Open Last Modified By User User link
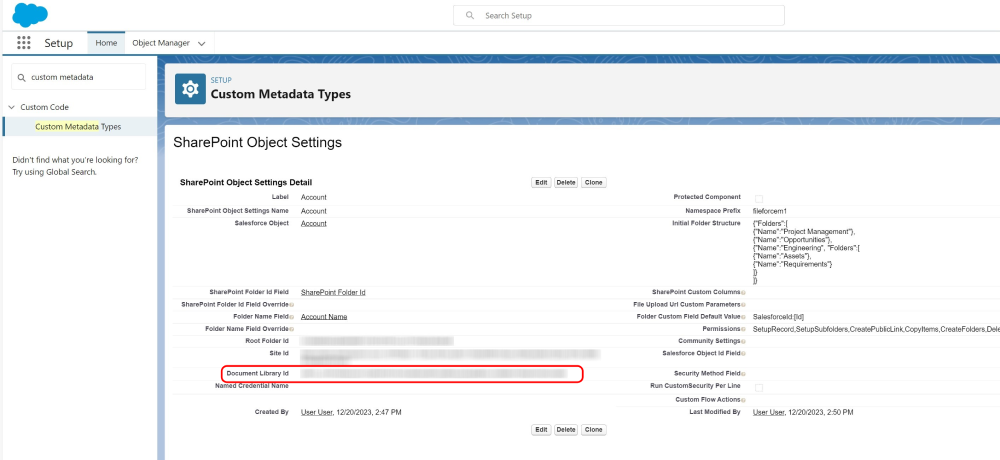This screenshot has width=1000, height=460. tap(768, 413)
